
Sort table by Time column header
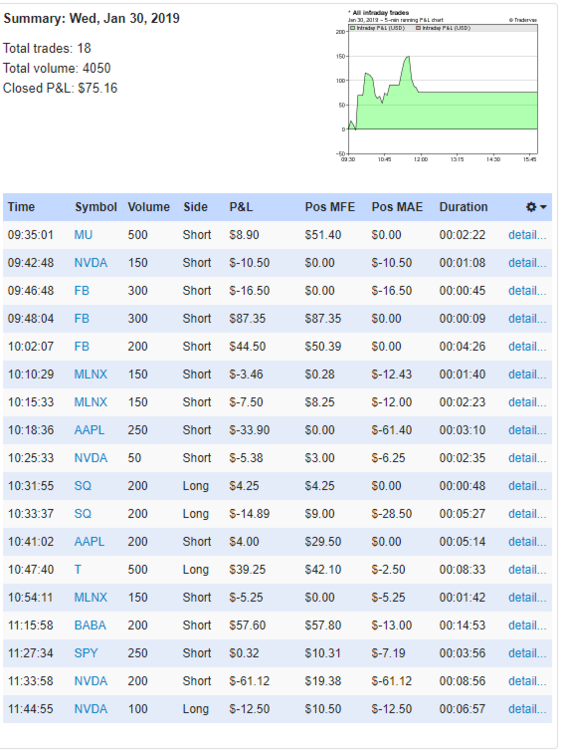click(x=21, y=207)
